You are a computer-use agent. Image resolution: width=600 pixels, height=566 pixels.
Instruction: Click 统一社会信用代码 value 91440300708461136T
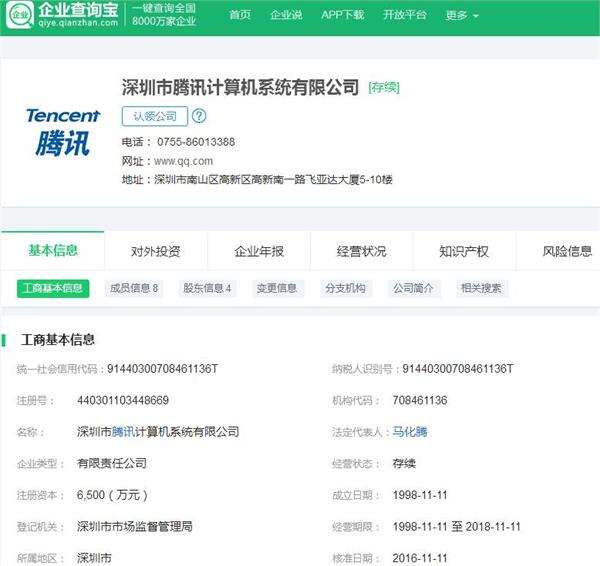click(x=163, y=369)
